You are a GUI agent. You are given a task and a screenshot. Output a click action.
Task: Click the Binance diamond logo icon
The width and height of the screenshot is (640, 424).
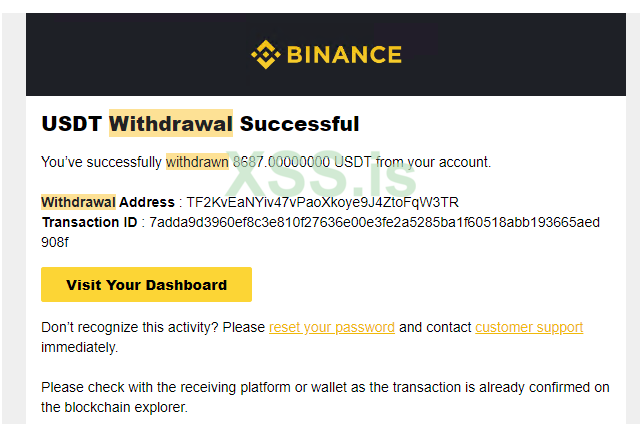[x=265, y=53]
